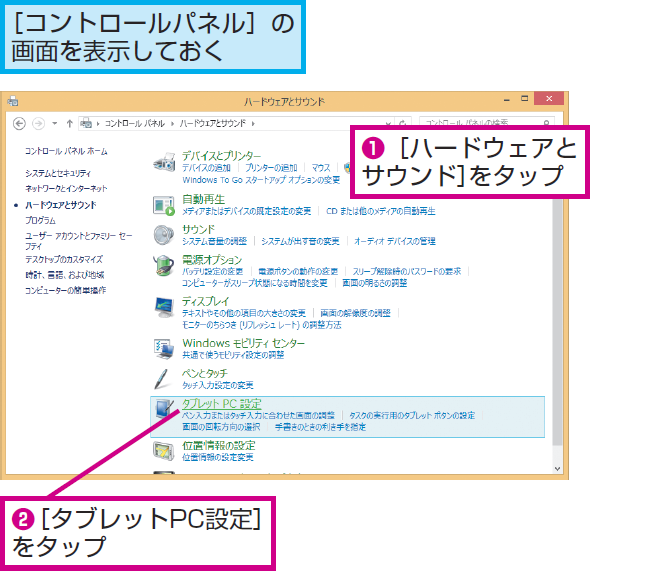
Task: Open the サウンド heading
Action: point(198,229)
